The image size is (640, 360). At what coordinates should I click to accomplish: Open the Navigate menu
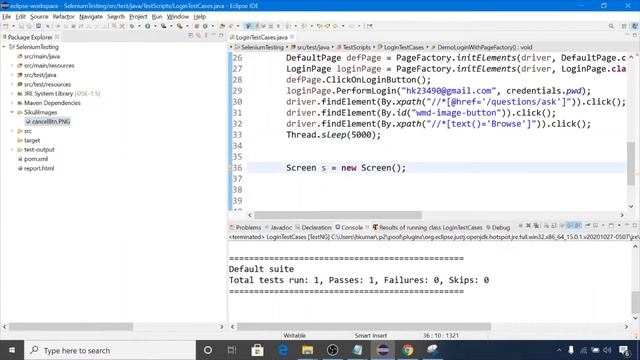tap(91, 17)
